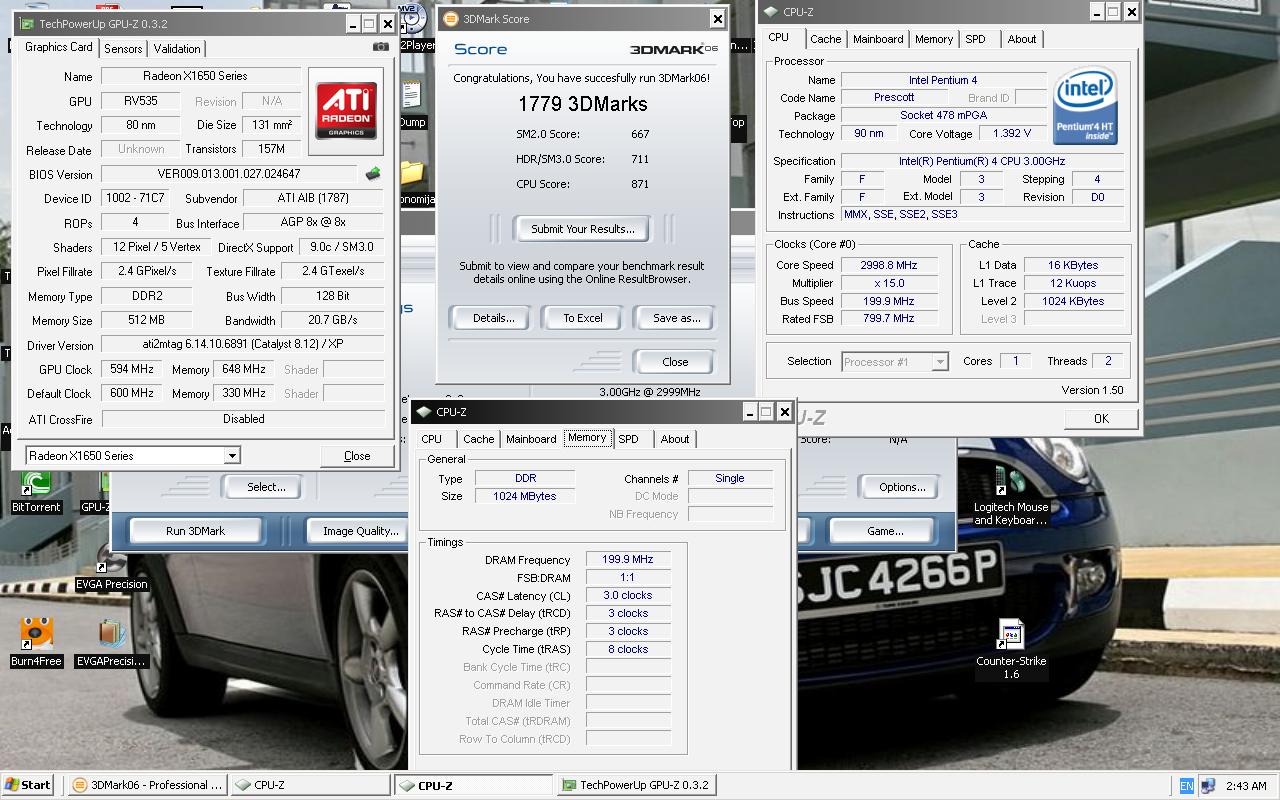Click Close button in 3DMark Score dialog
The height and width of the screenshot is (800, 1280).
(675, 362)
